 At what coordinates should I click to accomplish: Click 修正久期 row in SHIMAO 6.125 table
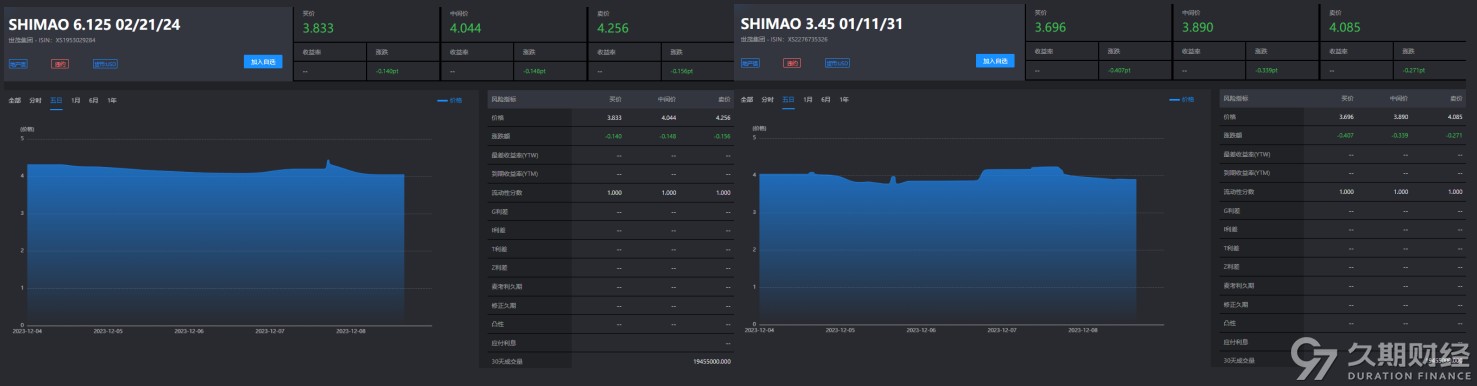coord(612,304)
